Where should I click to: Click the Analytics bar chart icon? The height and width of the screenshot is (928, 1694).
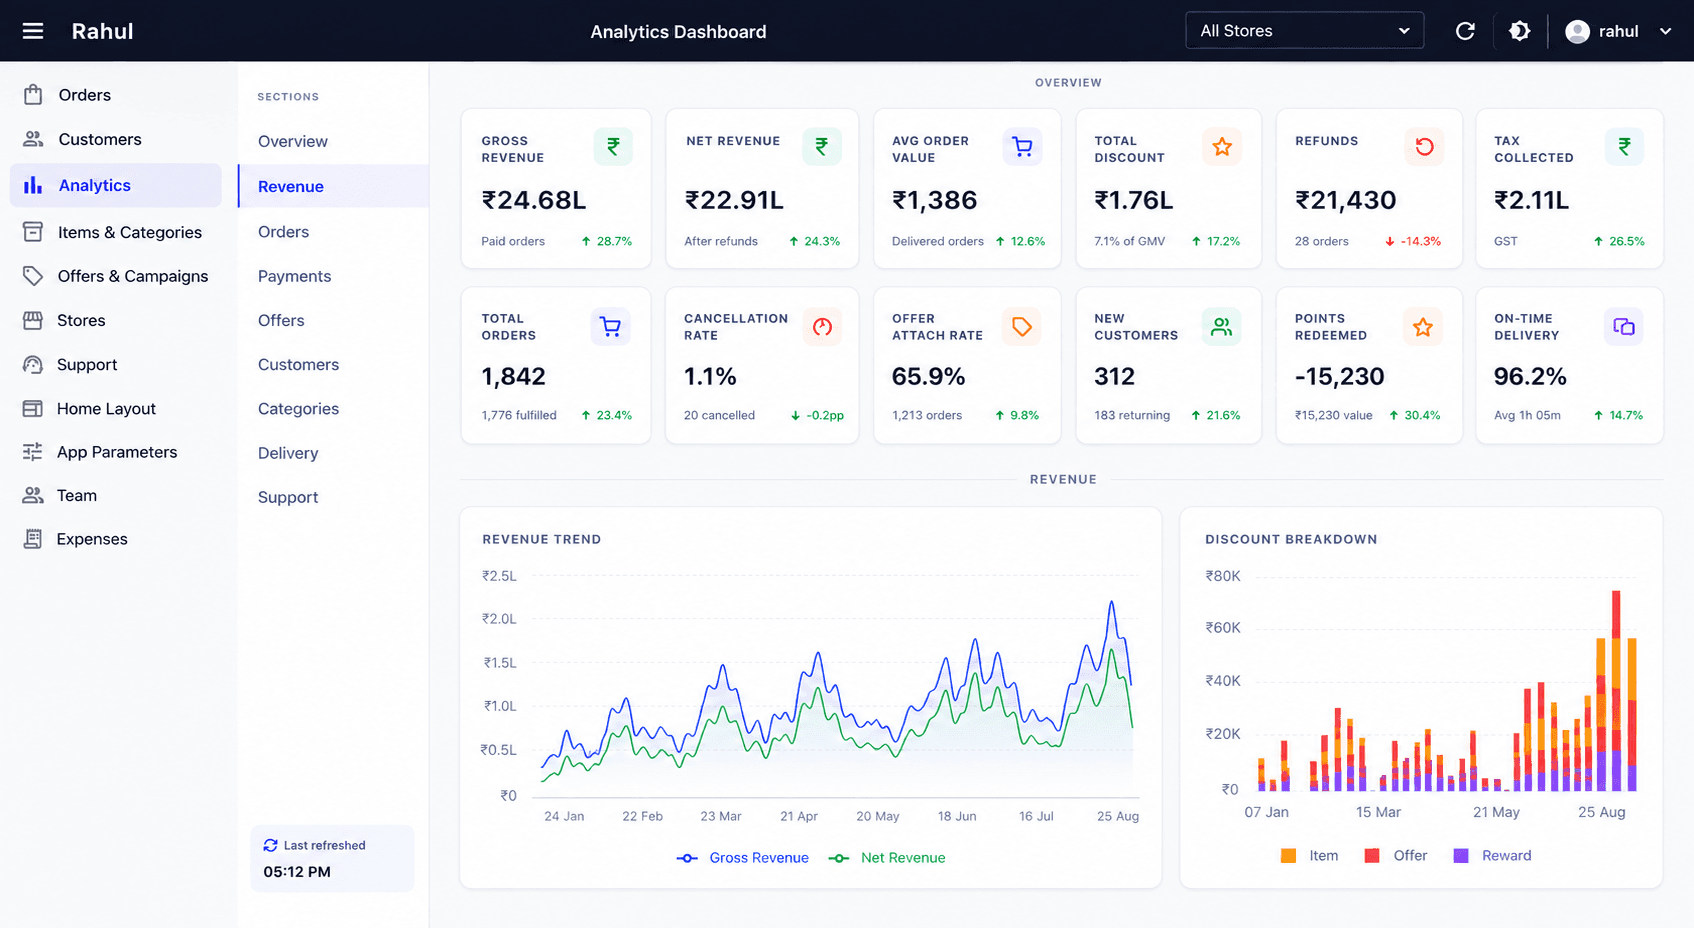point(33,185)
